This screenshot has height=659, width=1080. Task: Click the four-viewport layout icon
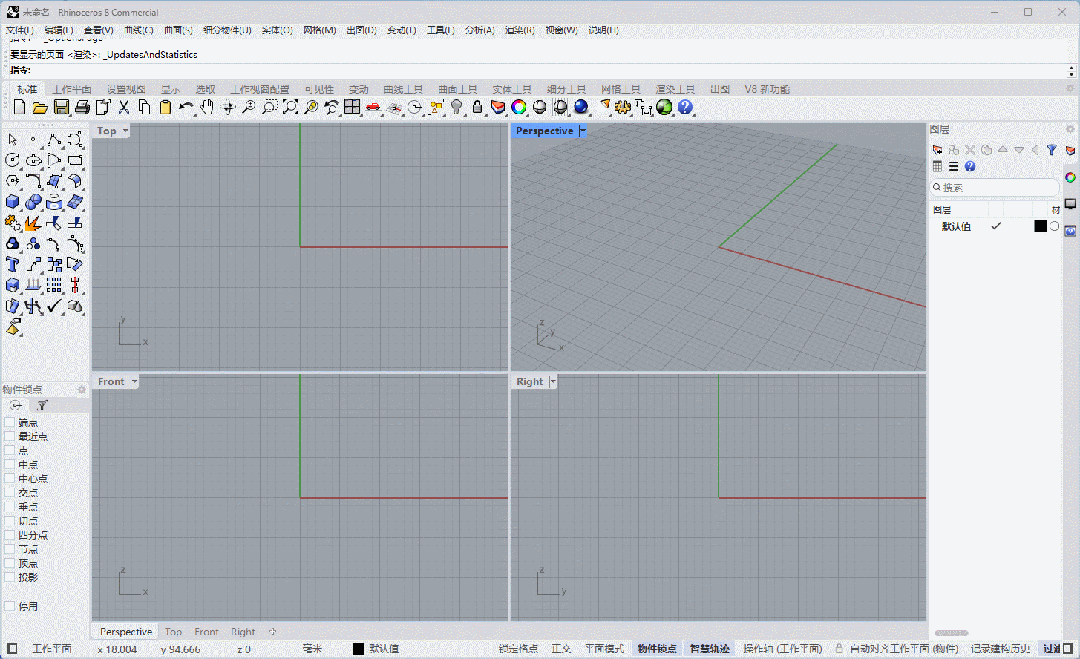352,107
